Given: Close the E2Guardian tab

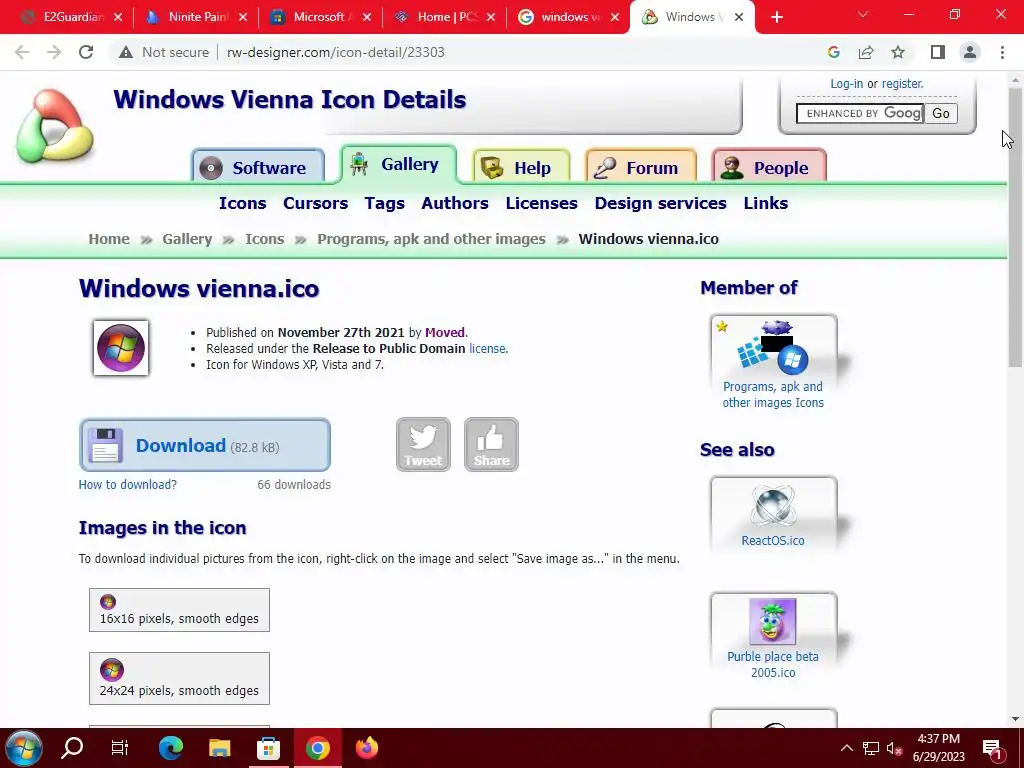Looking at the screenshot, I should [118, 17].
